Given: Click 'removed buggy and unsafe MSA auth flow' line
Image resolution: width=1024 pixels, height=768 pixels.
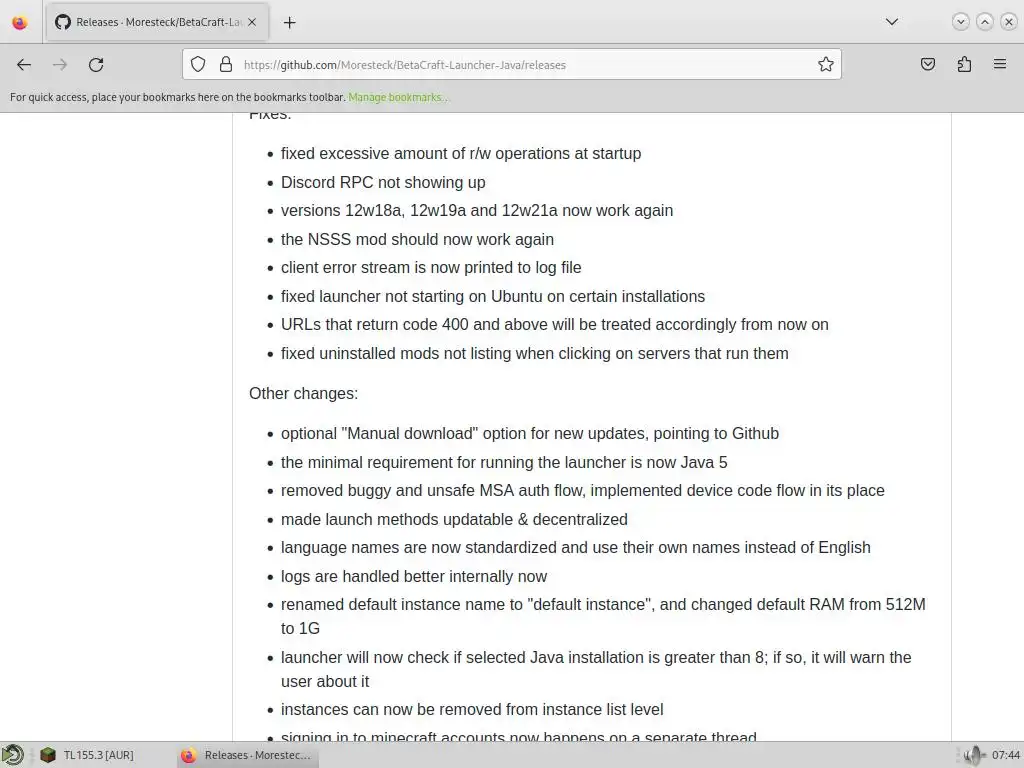Looking at the screenshot, I should click(x=583, y=490).
